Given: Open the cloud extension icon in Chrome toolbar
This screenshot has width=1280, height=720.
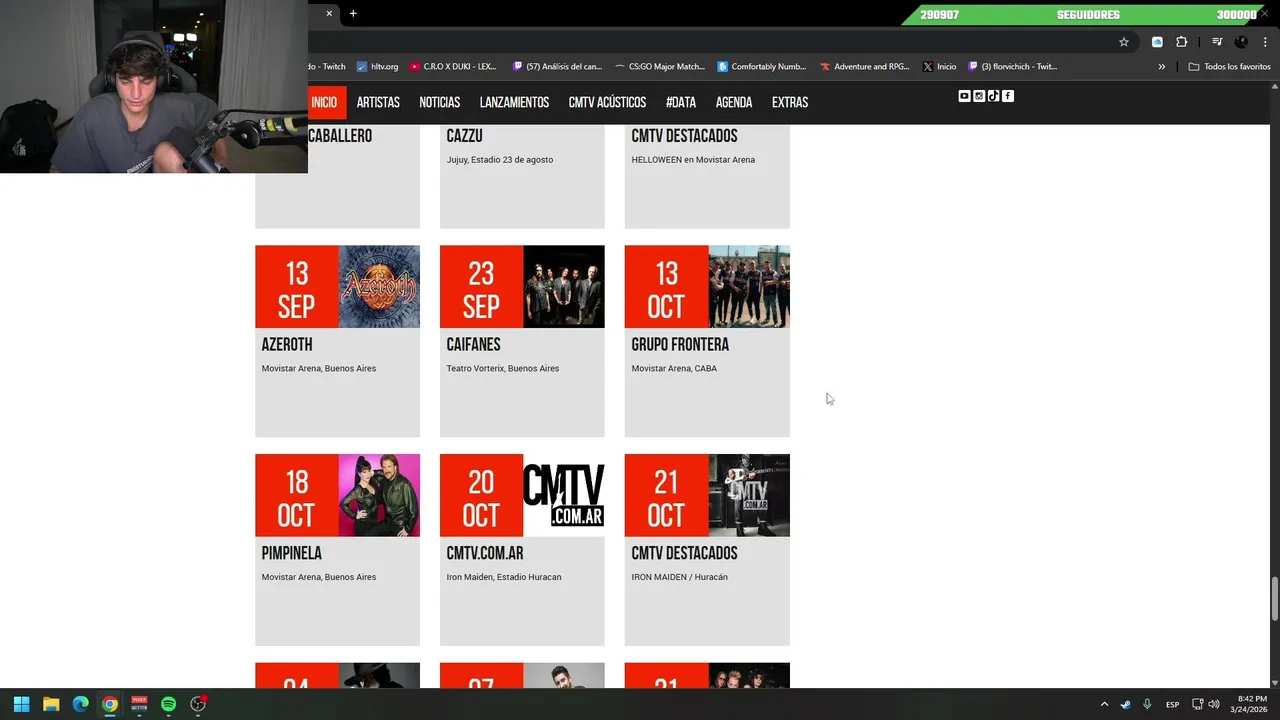Looking at the screenshot, I should [x=1157, y=42].
